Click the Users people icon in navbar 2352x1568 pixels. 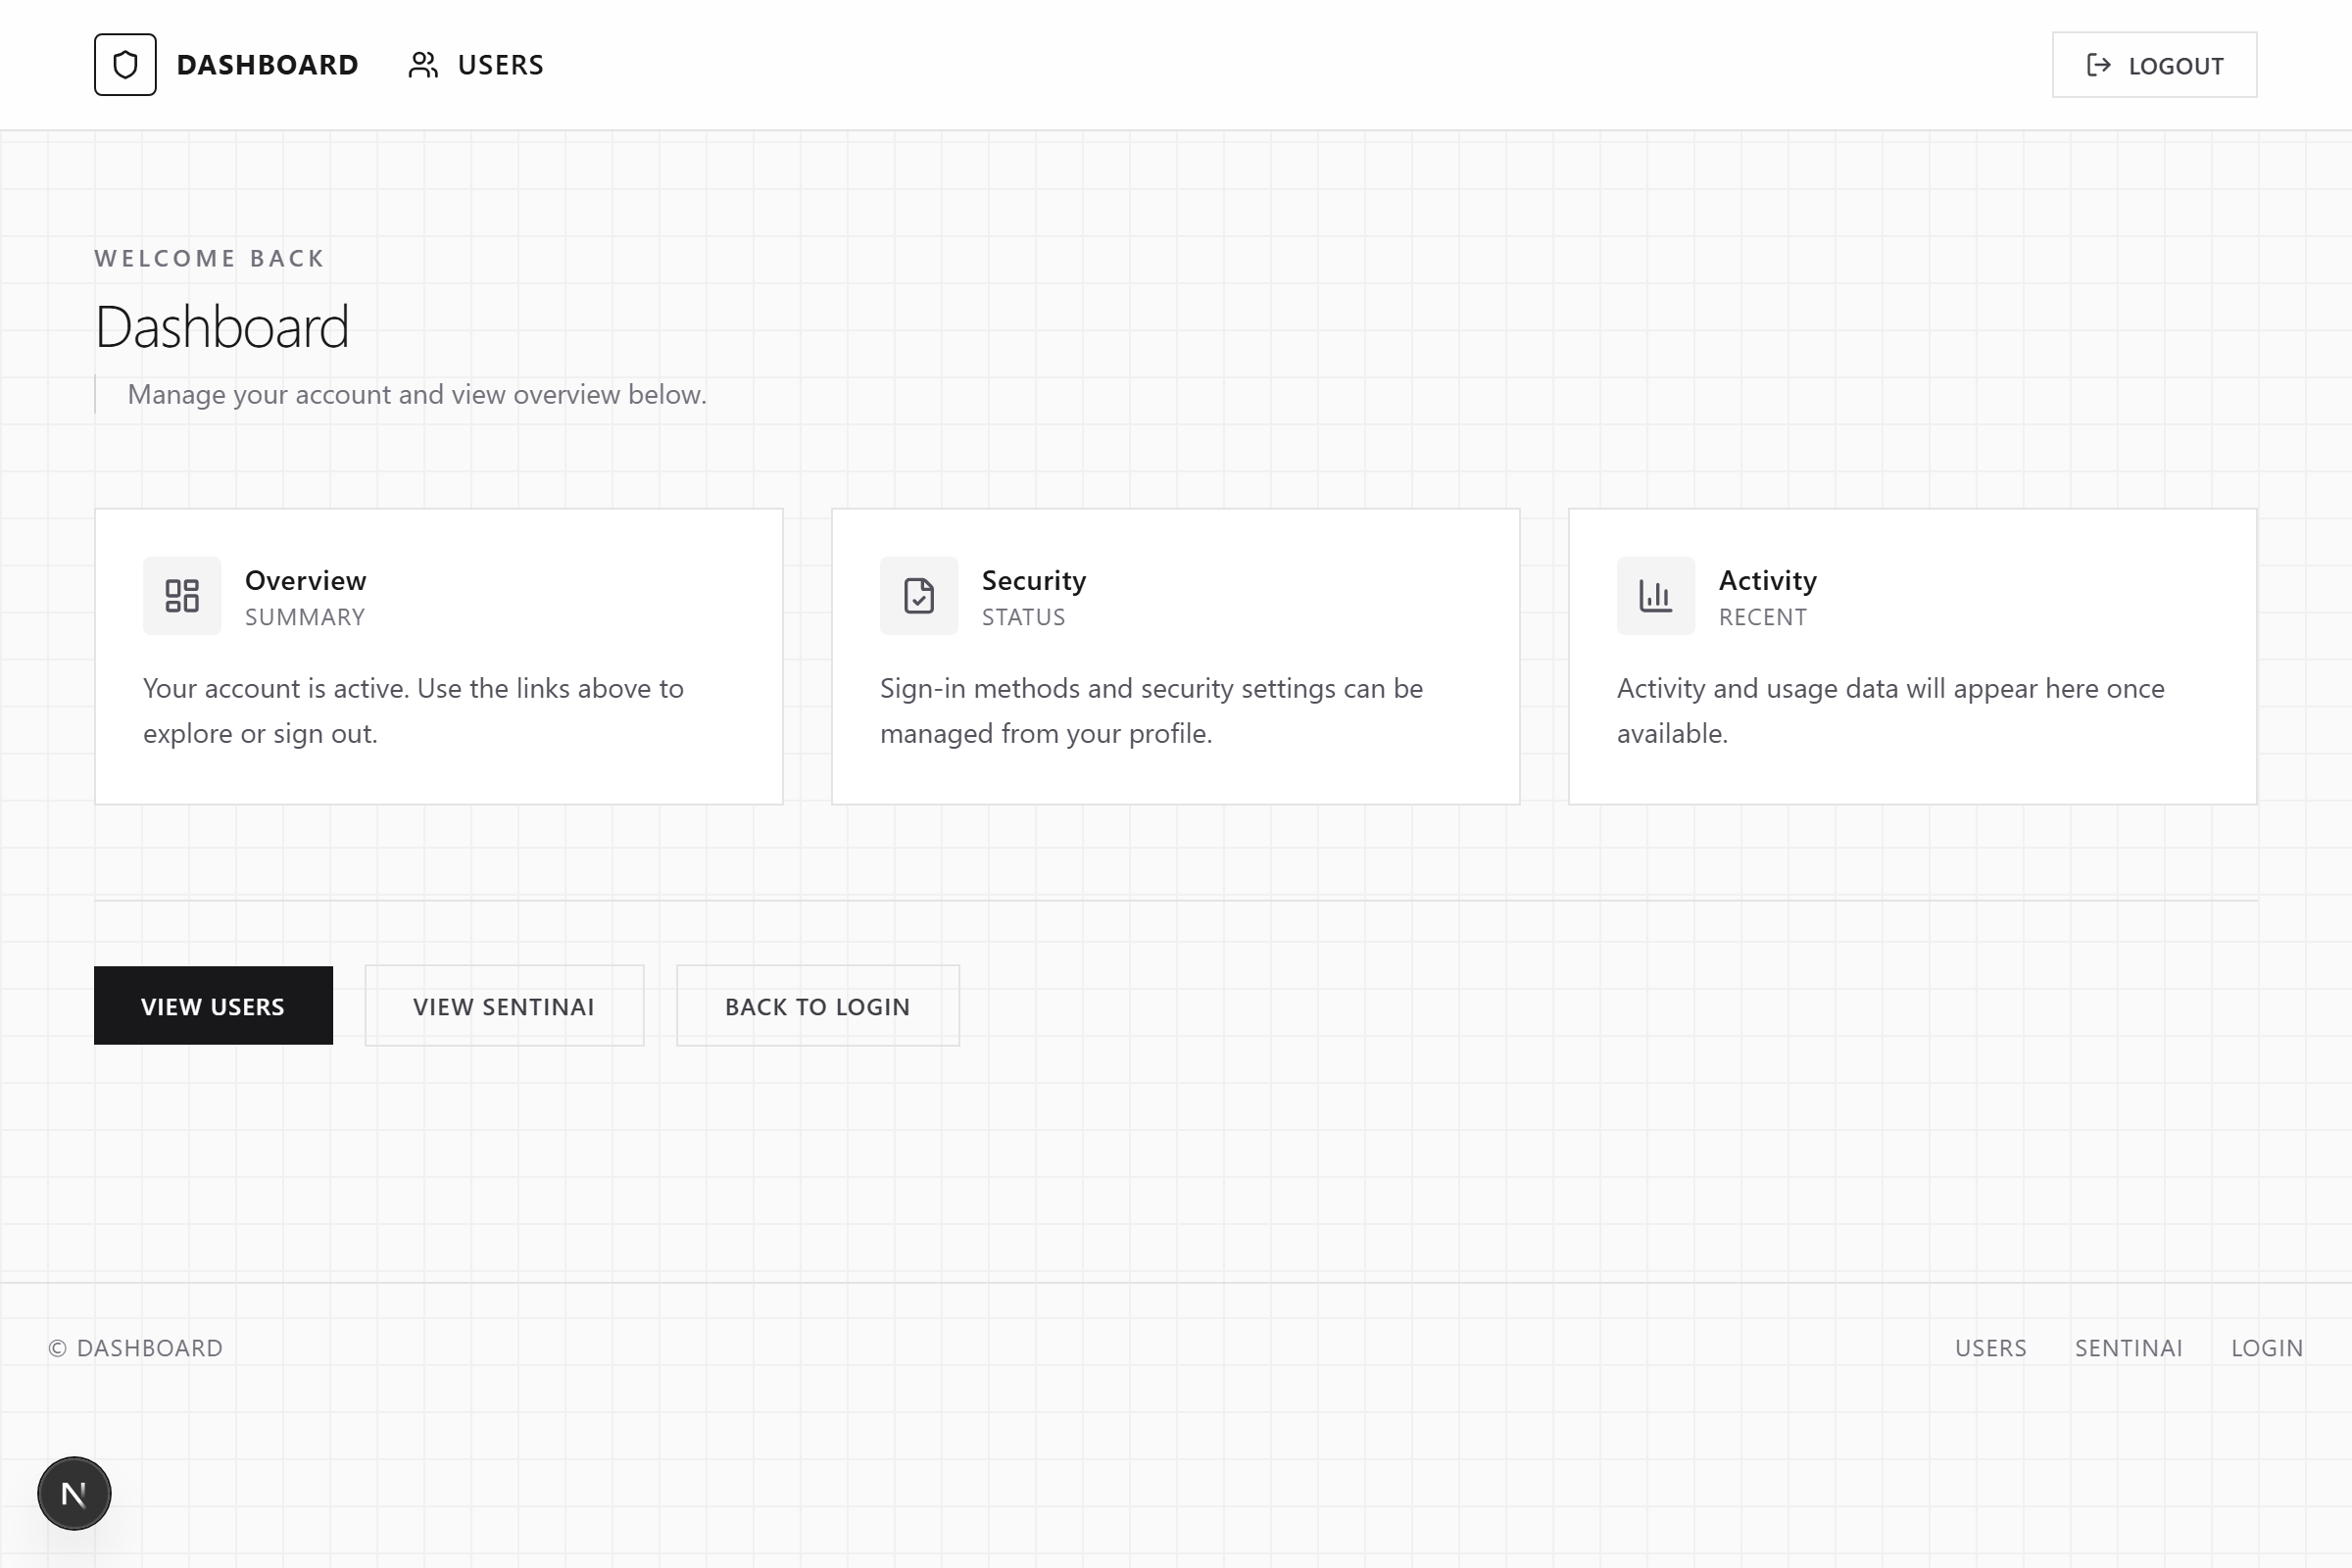(x=423, y=65)
